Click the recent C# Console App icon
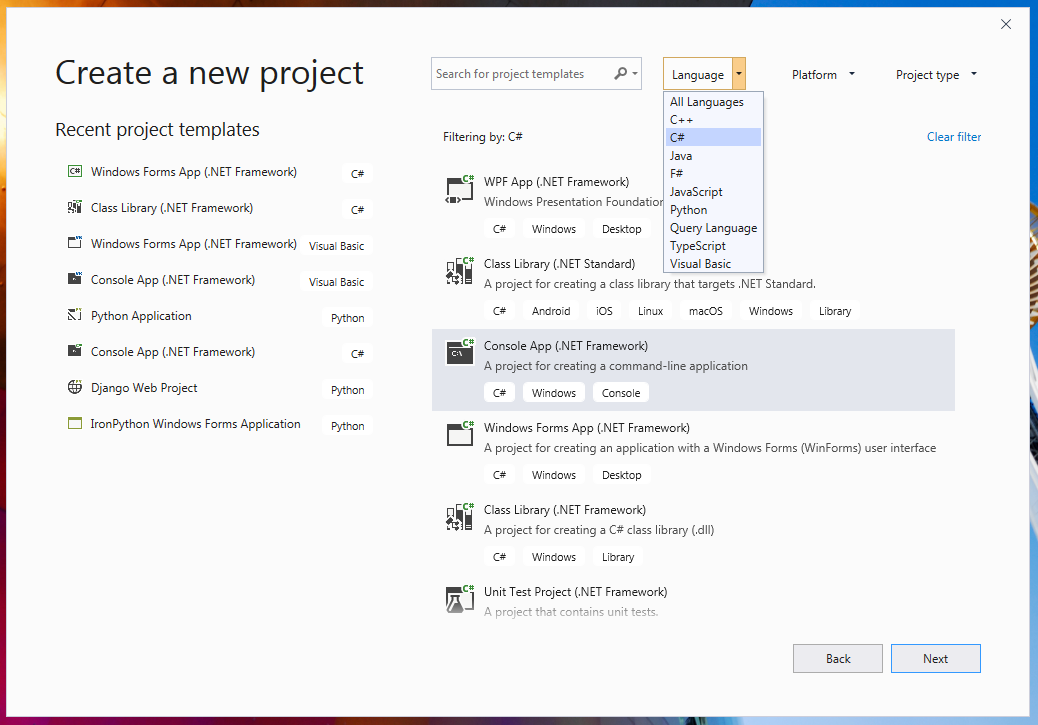The height and width of the screenshot is (725, 1038). coord(75,351)
